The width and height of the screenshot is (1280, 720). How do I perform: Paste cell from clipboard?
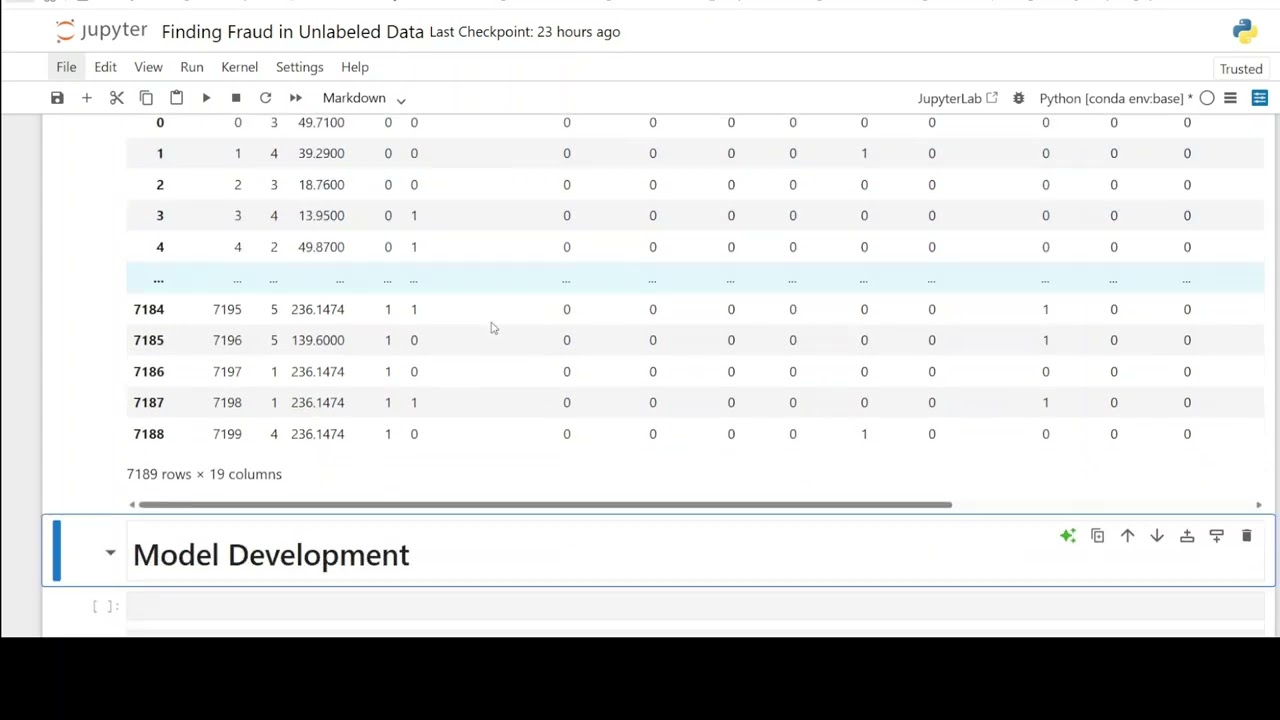coord(176,98)
